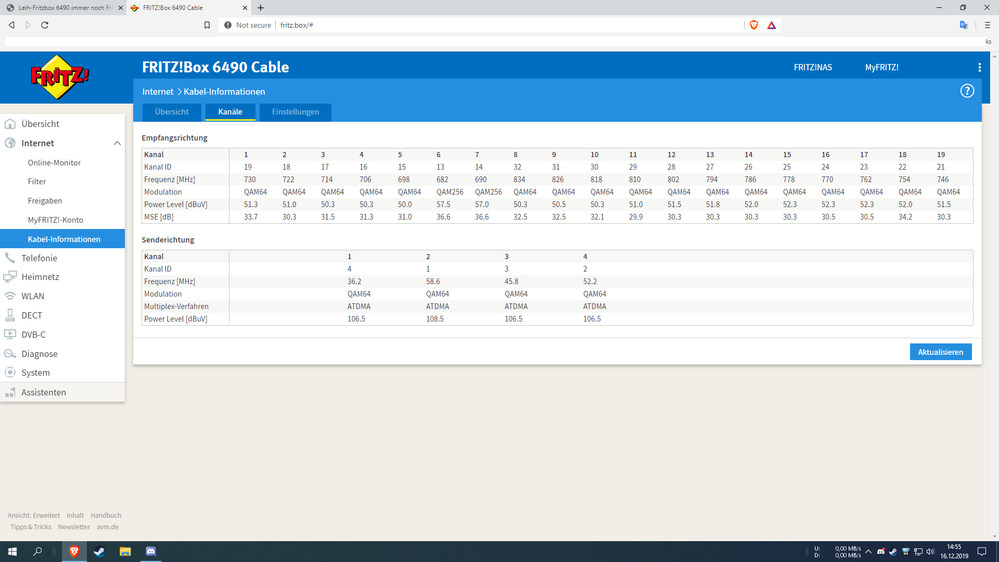Click the browser back arrow
Screen dimensions: 999x562
coord(11,25)
